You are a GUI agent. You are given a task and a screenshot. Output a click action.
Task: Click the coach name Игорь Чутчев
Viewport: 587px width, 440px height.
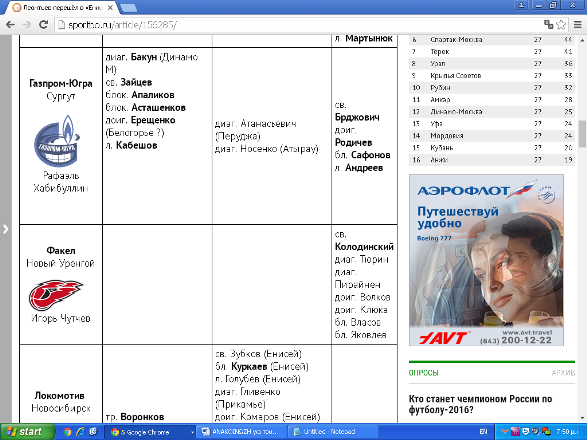(61, 318)
